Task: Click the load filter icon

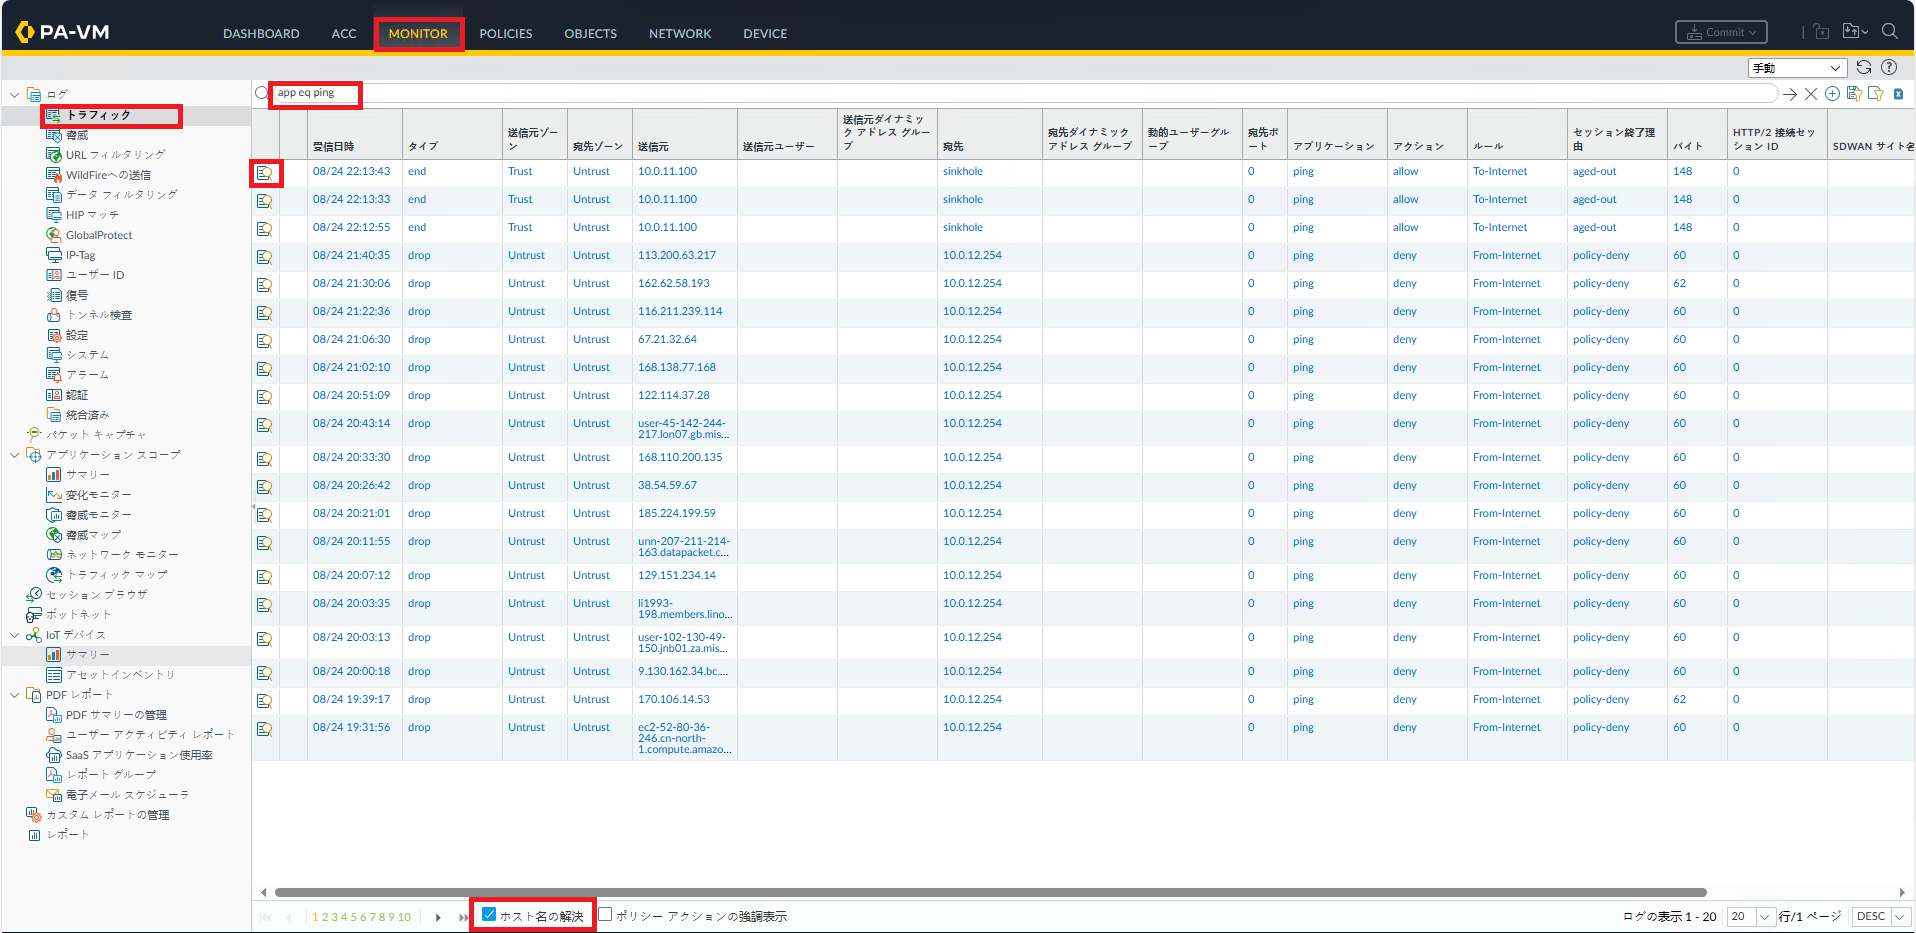Action: [x=1875, y=94]
